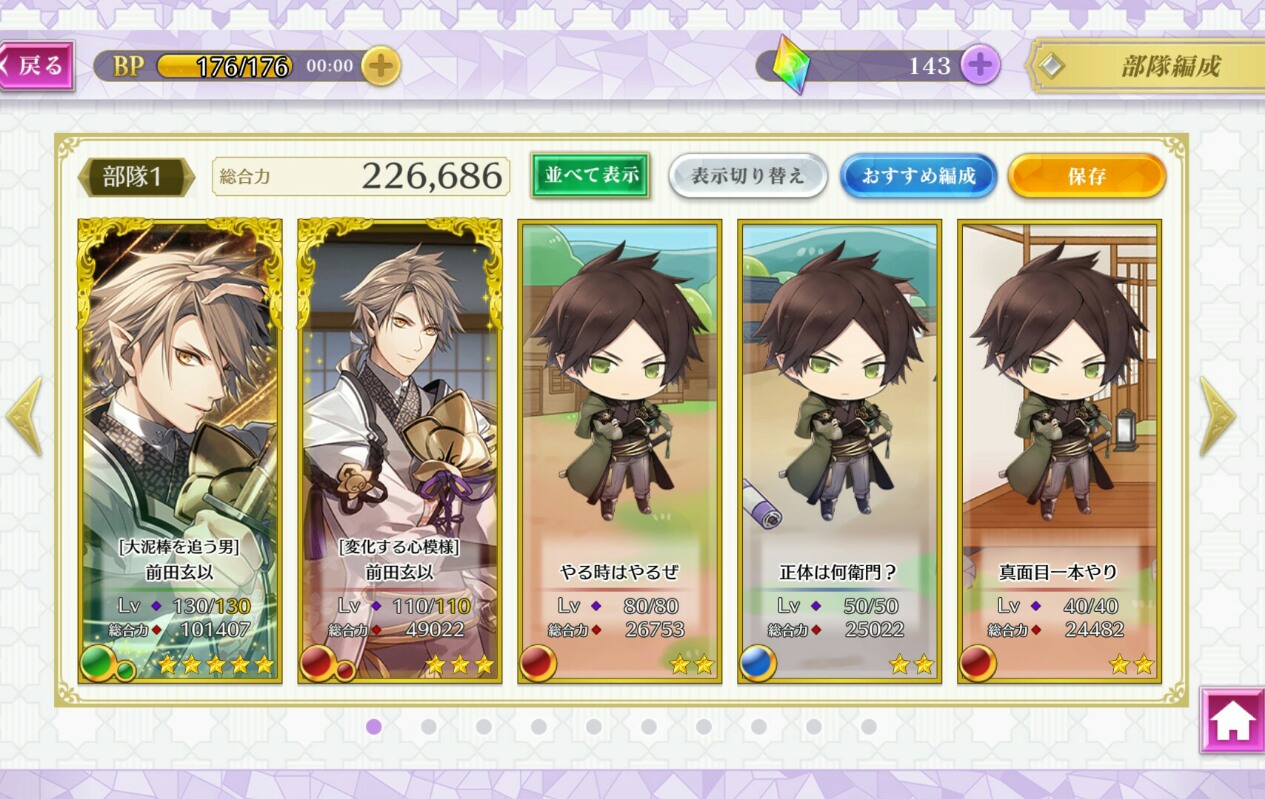Save the squad with 保存 button
Screen dimensions: 1265x799
point(1087,176)
